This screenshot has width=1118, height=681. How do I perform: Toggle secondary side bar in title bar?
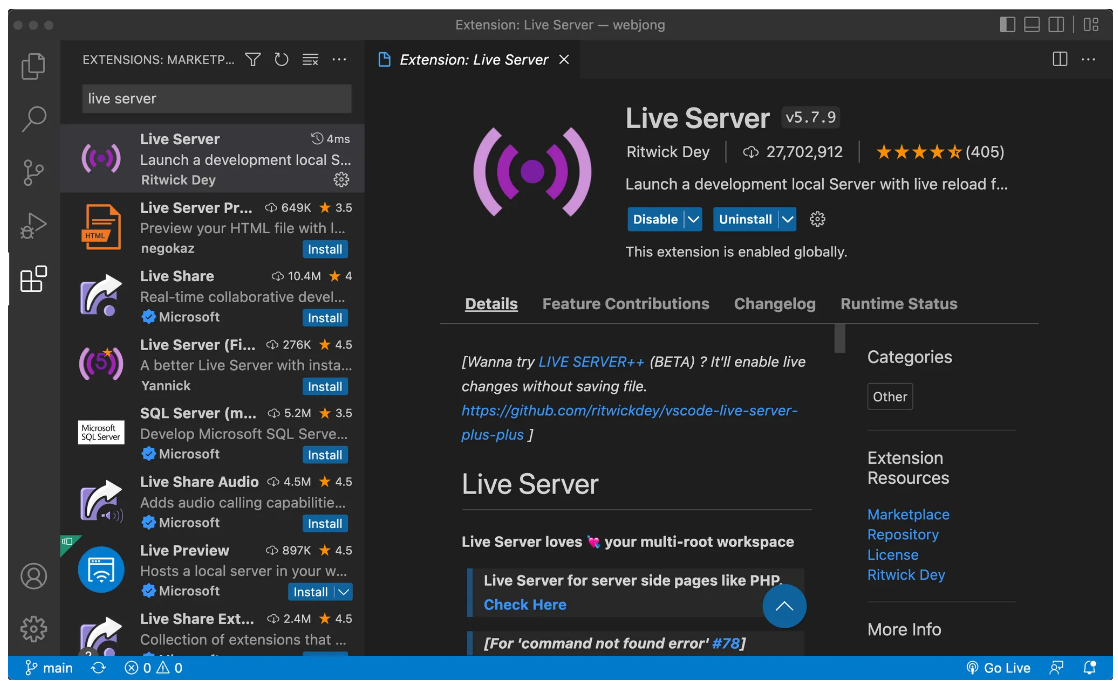pos(1057,25)
